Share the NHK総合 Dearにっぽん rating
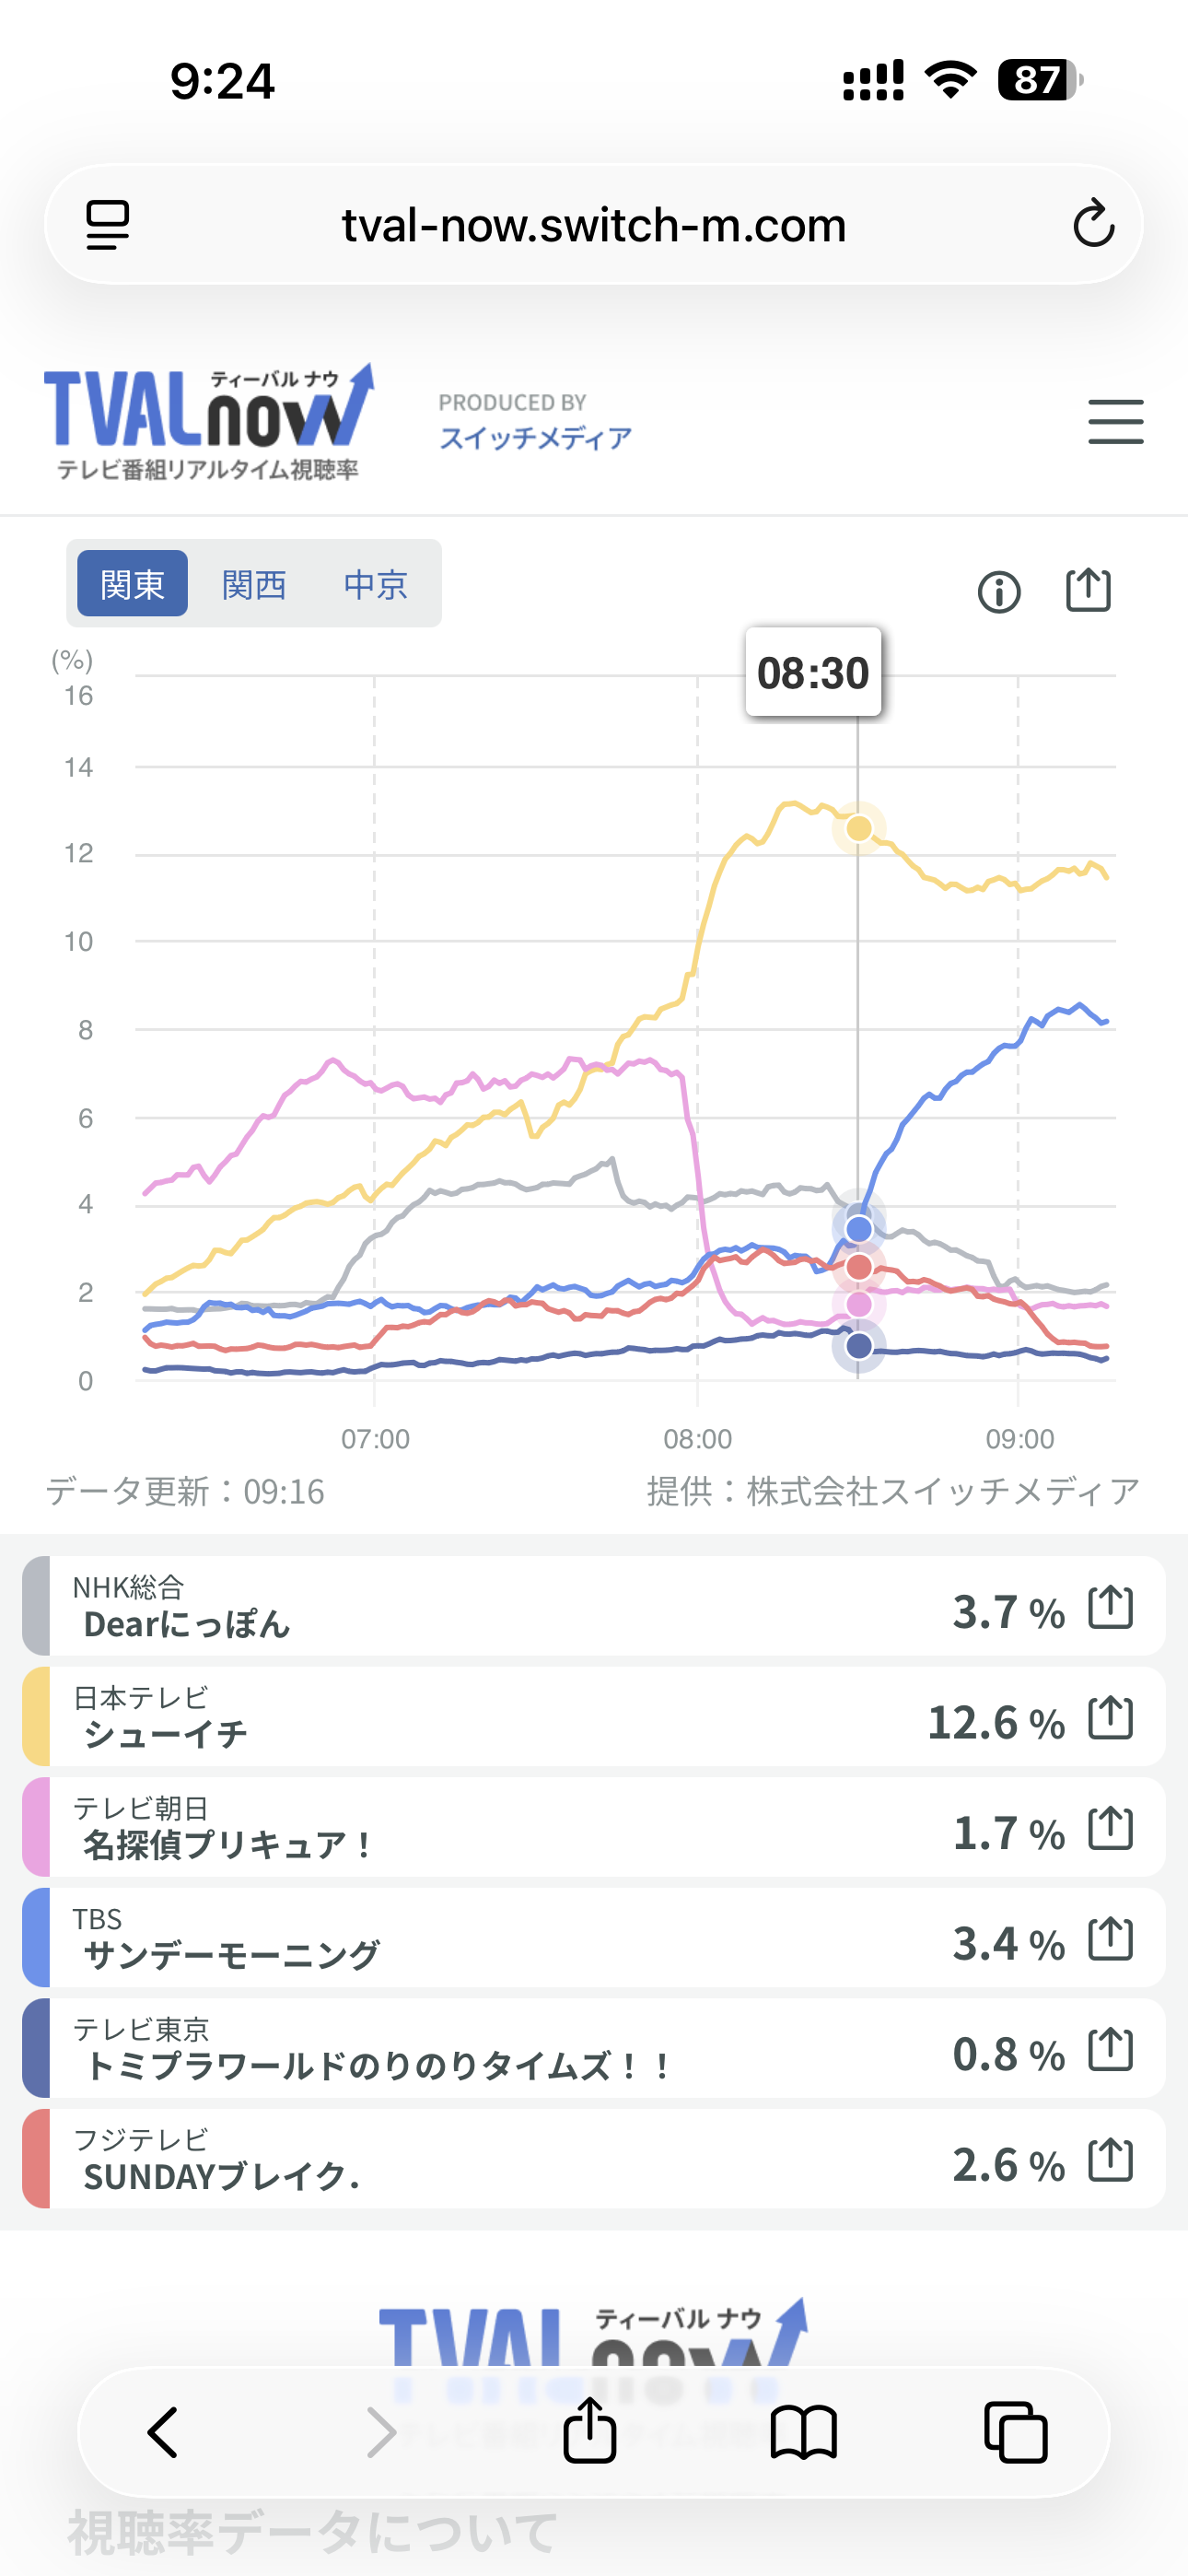This screenshot has height=2576, width=1188. [x=1110, y=1607]
